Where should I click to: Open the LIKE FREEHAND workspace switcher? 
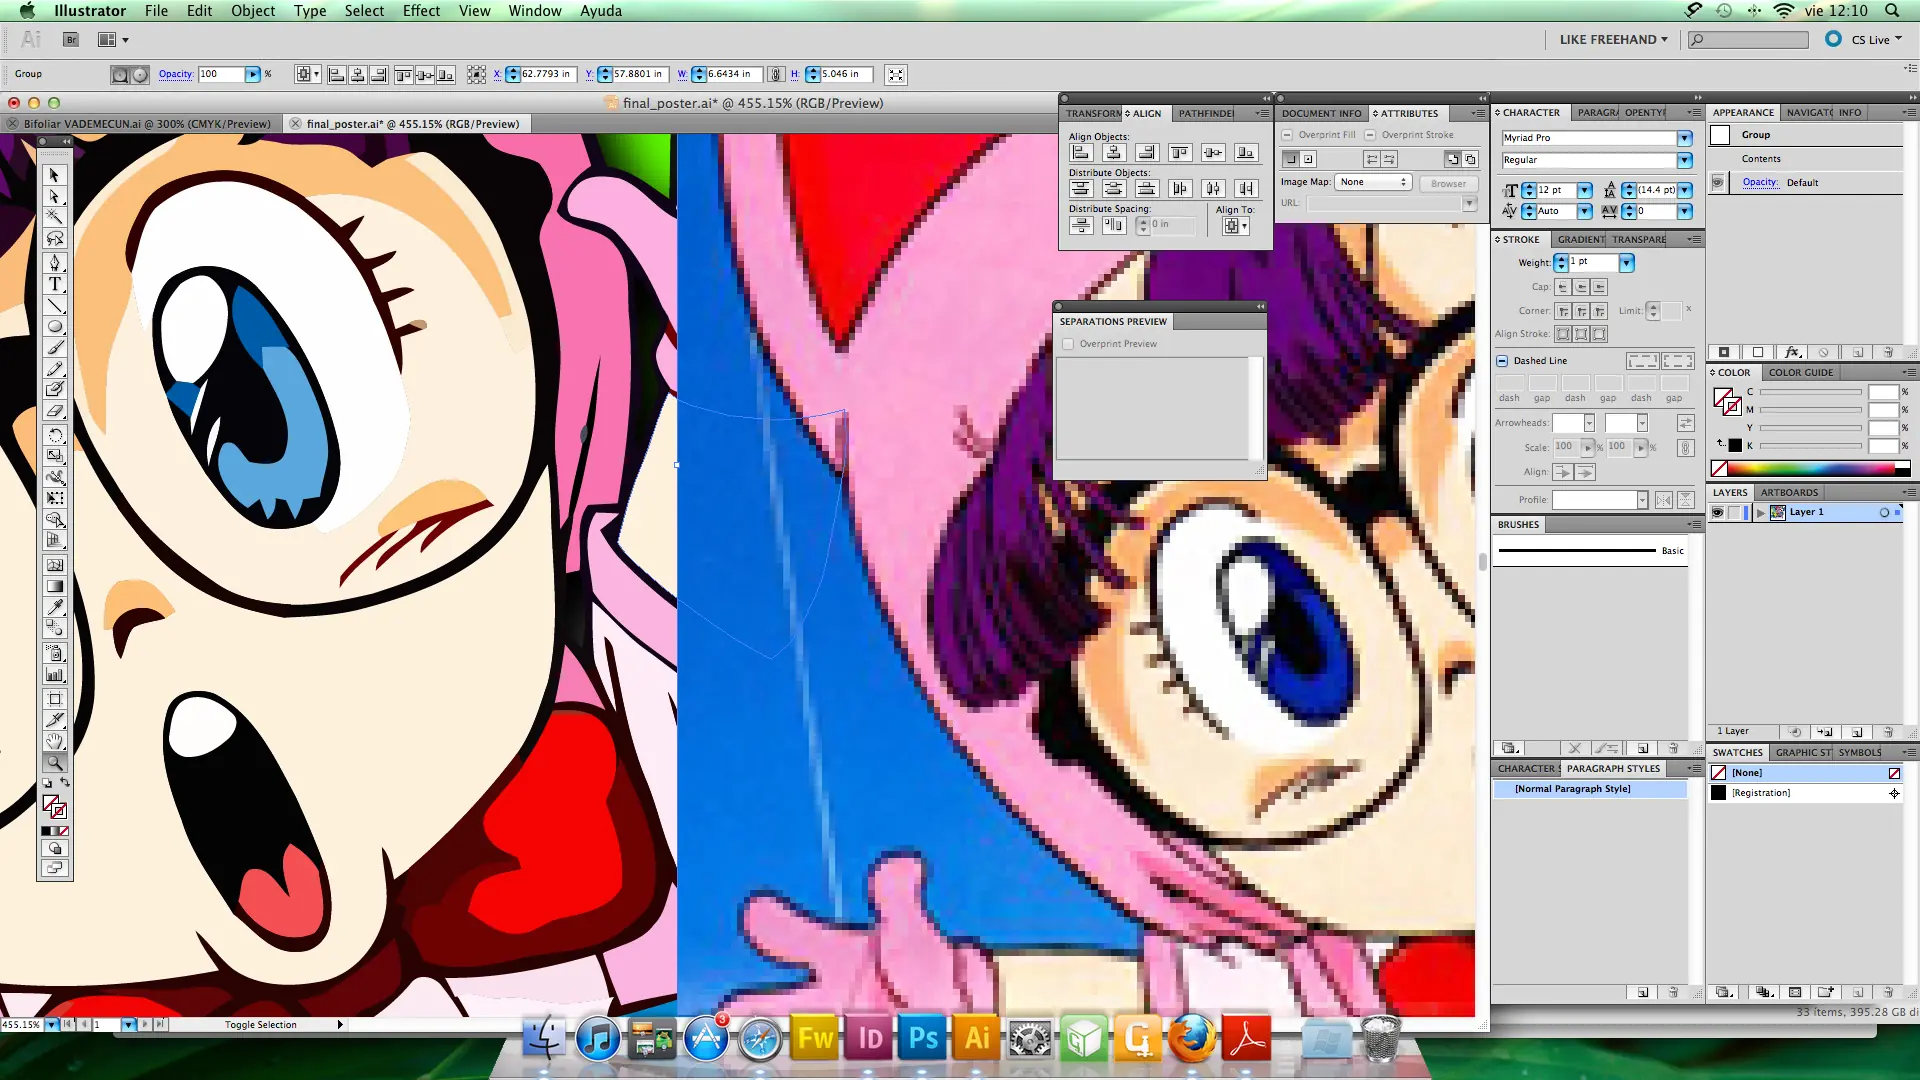[1614, 40]
